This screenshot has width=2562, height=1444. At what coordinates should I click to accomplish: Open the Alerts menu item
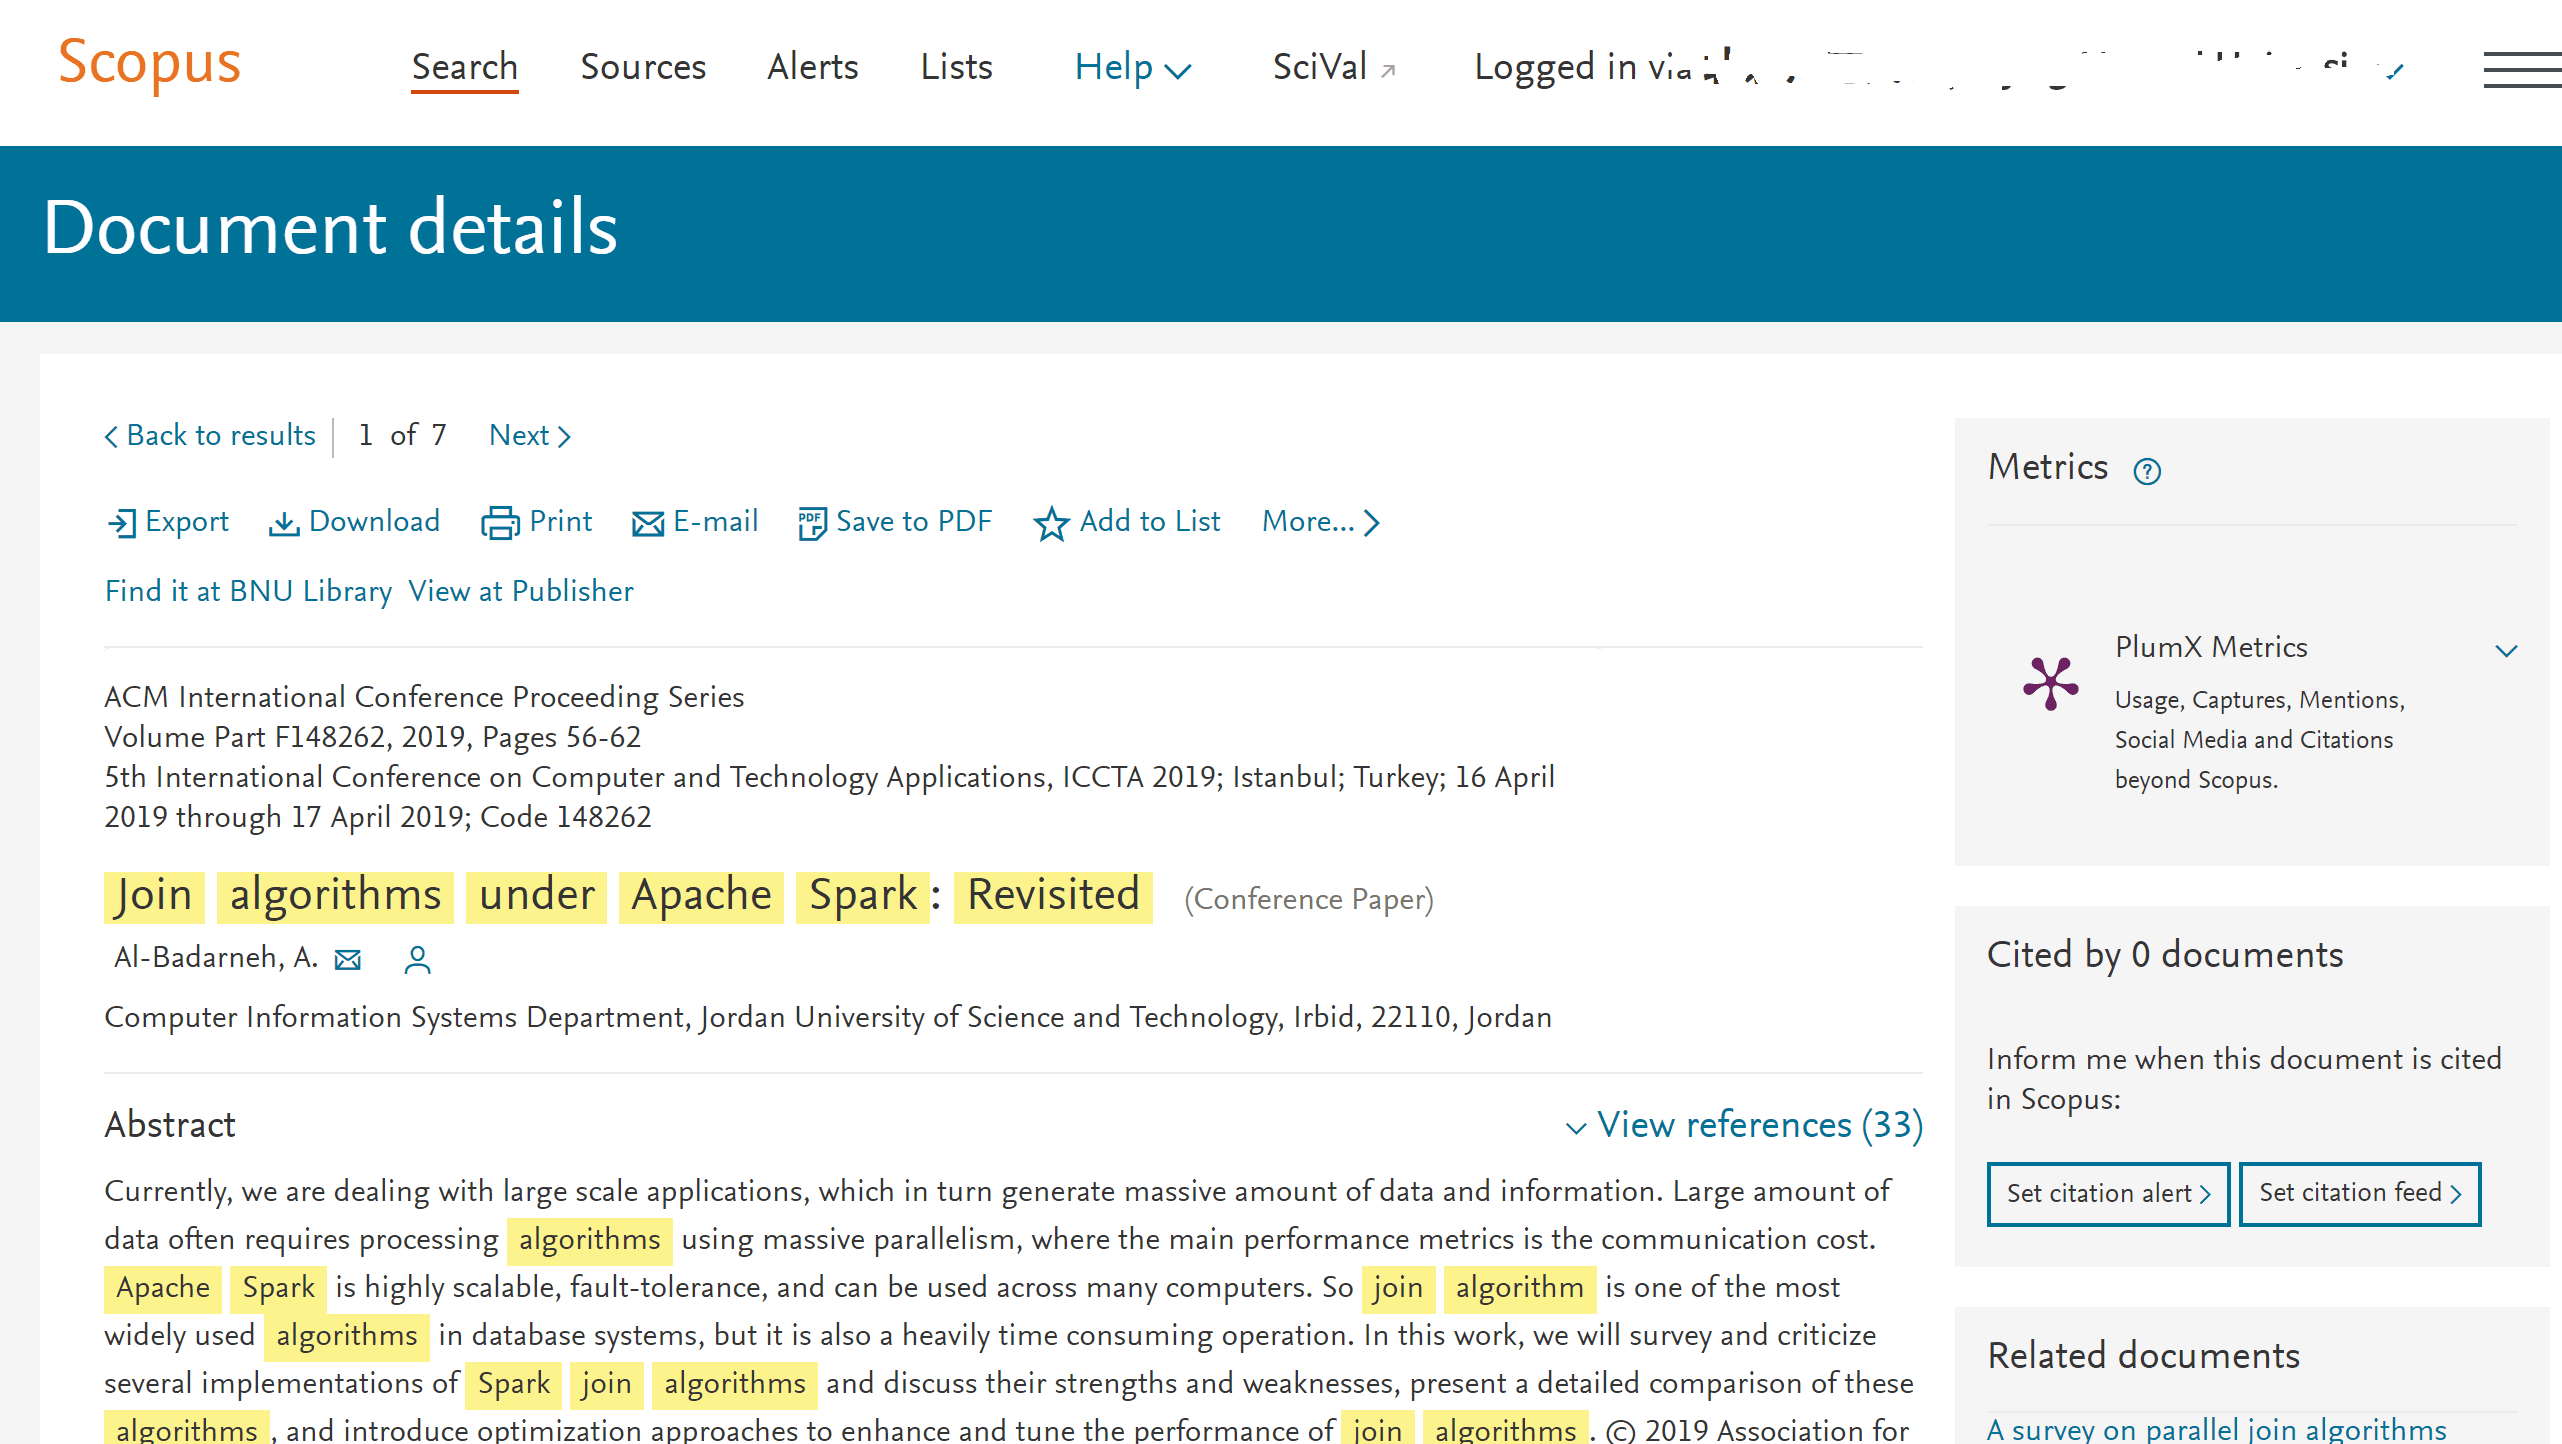coord(812,67)
